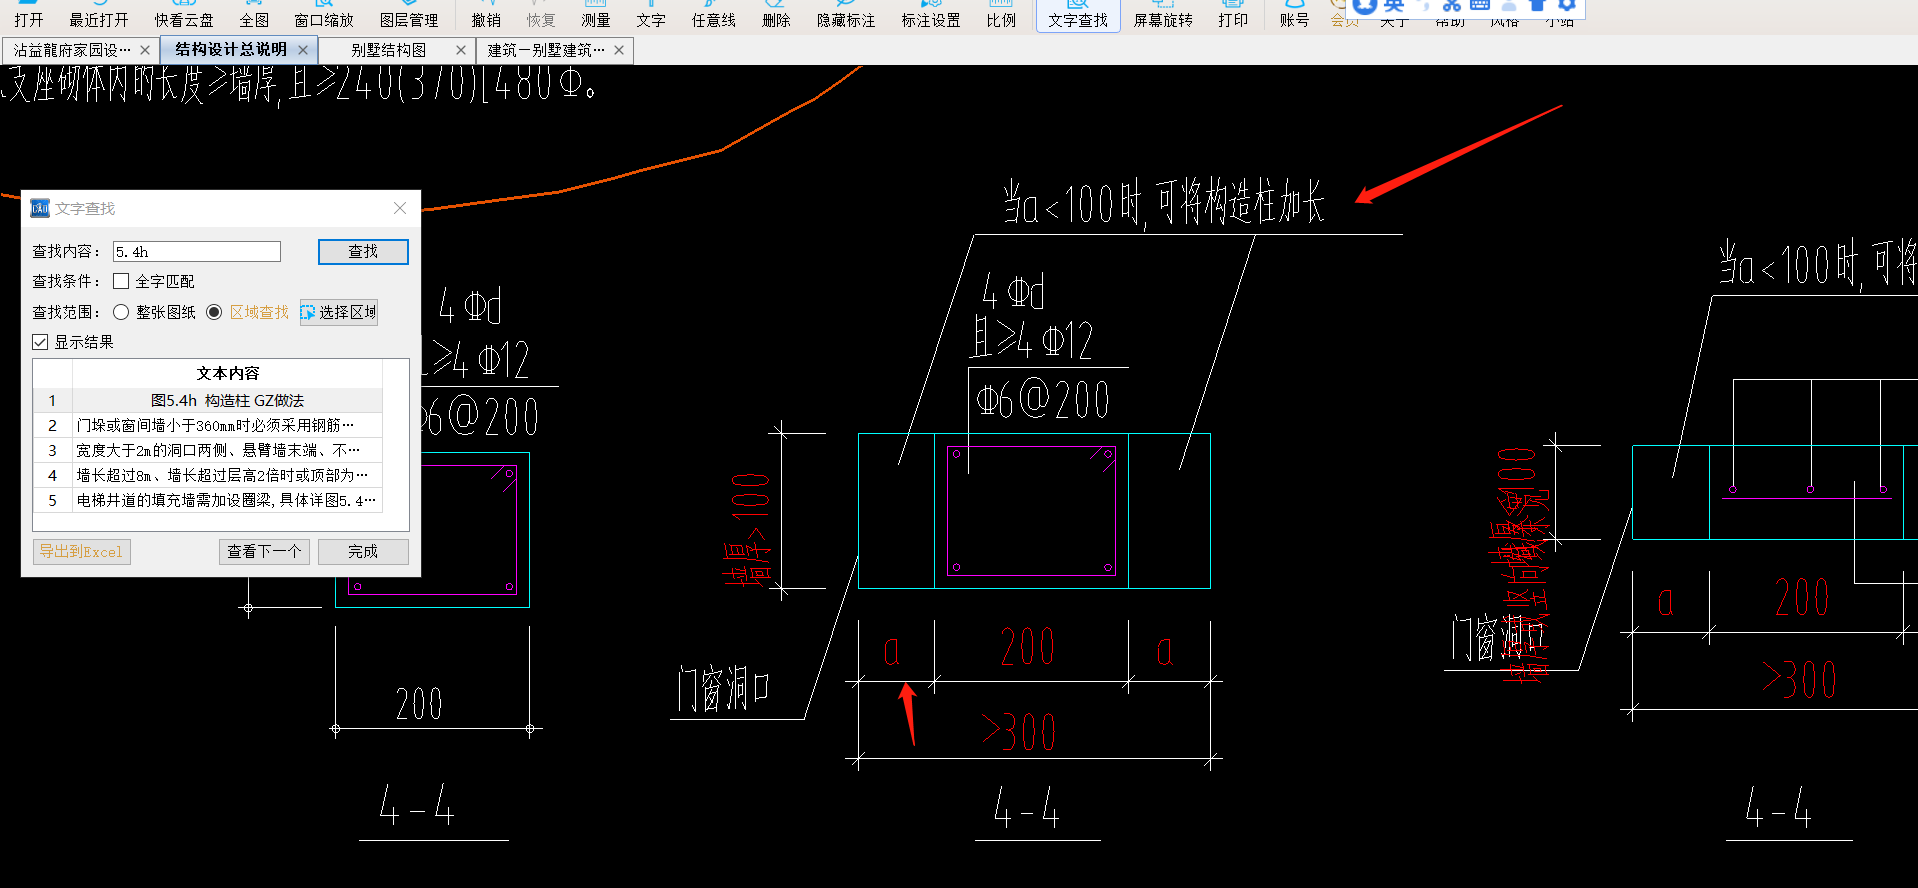Switch to the 结构设计总说明 tab
1918x888 pixels.
click(x=231, y=49)
